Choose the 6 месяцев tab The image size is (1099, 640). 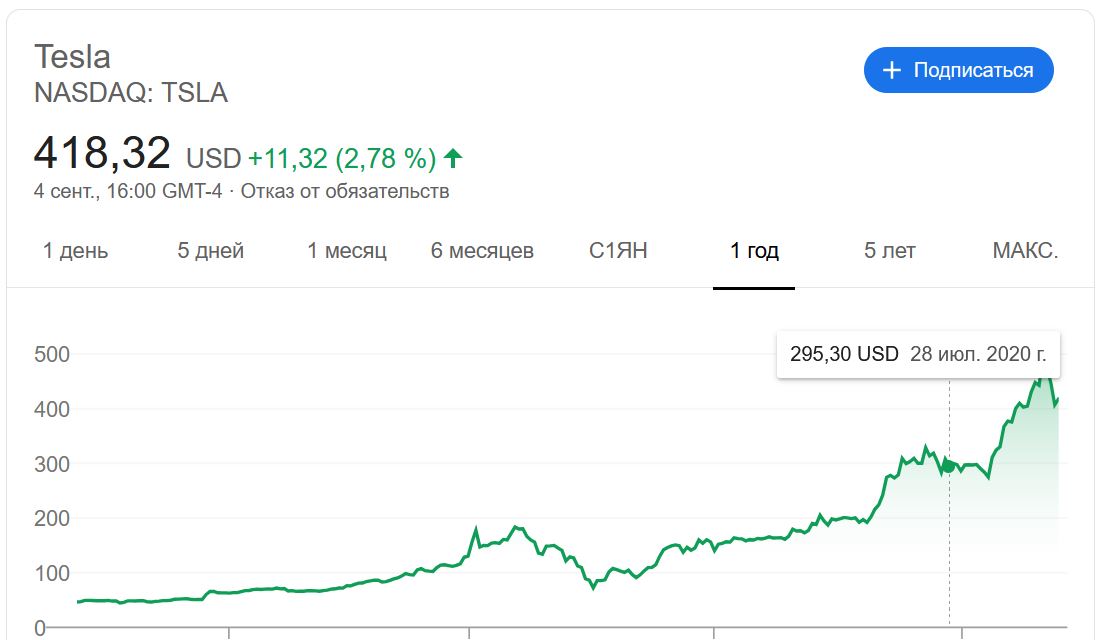[x=482, y=251]
